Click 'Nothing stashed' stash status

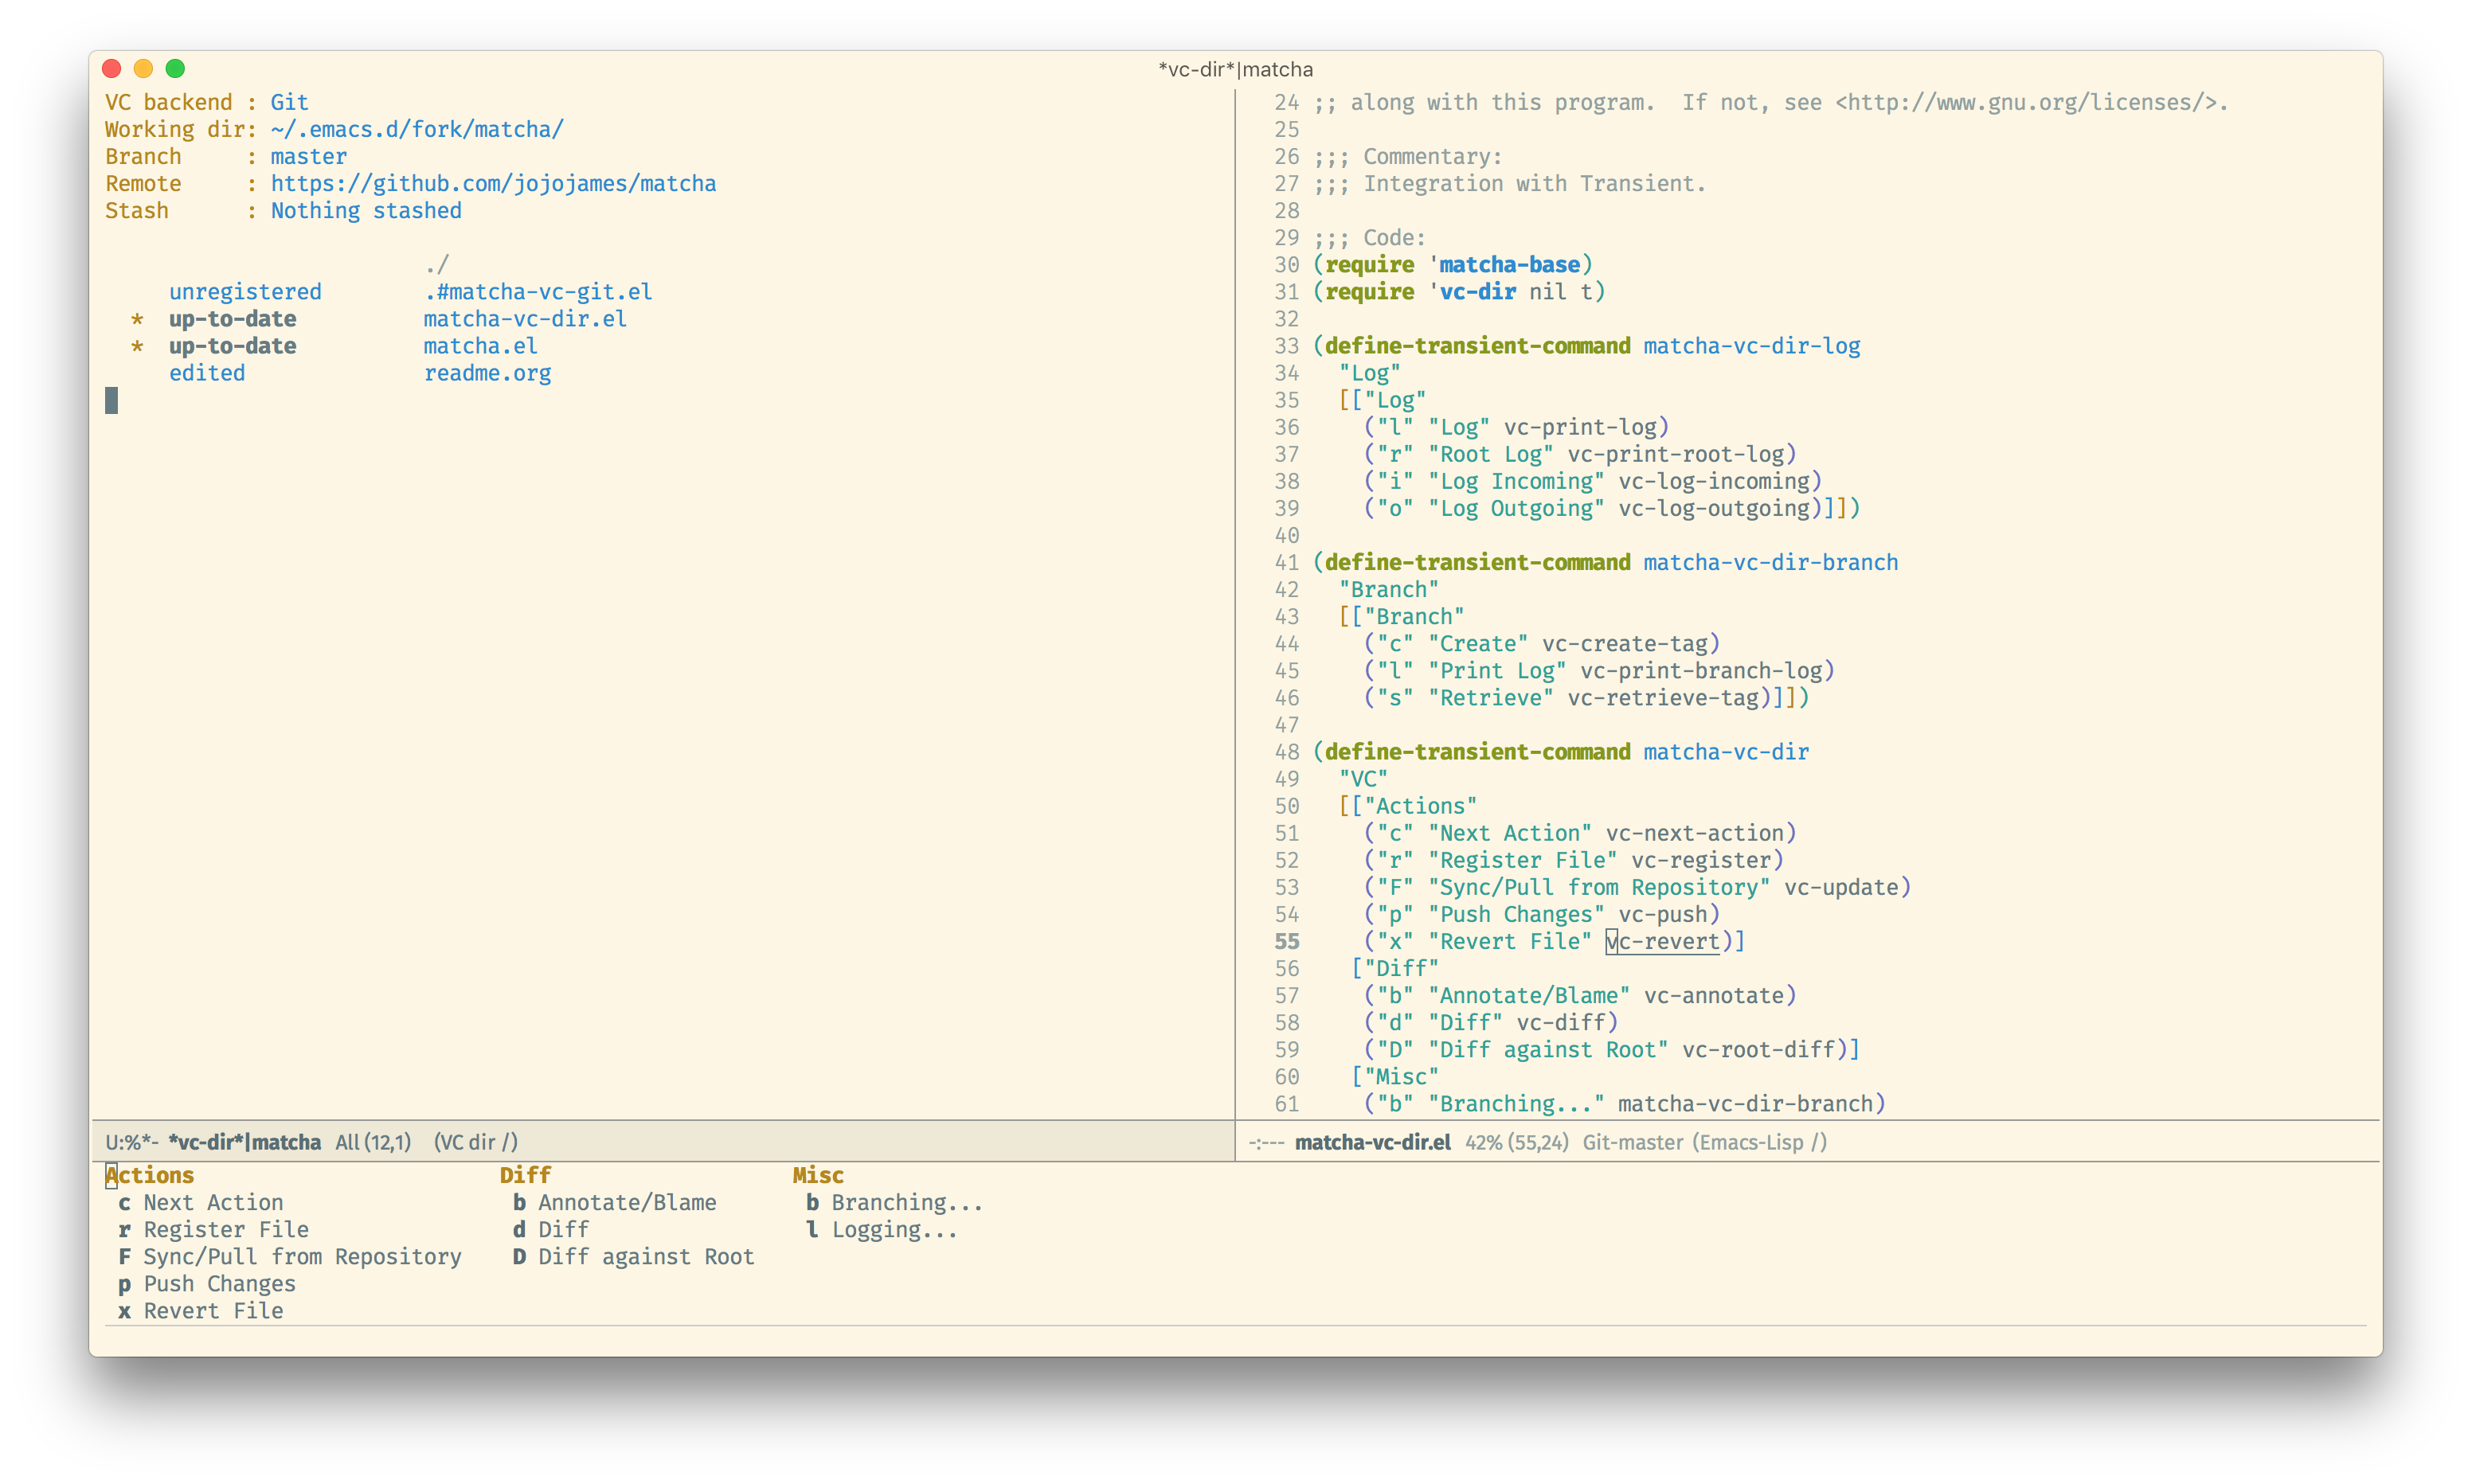tap(366, 211)
